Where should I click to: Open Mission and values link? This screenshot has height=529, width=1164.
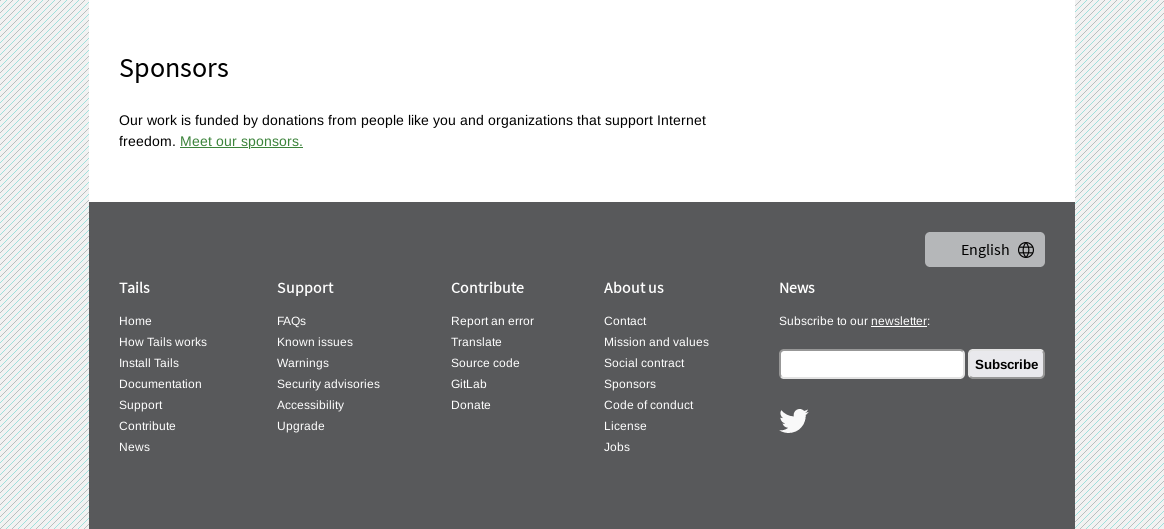pos(656,342)
